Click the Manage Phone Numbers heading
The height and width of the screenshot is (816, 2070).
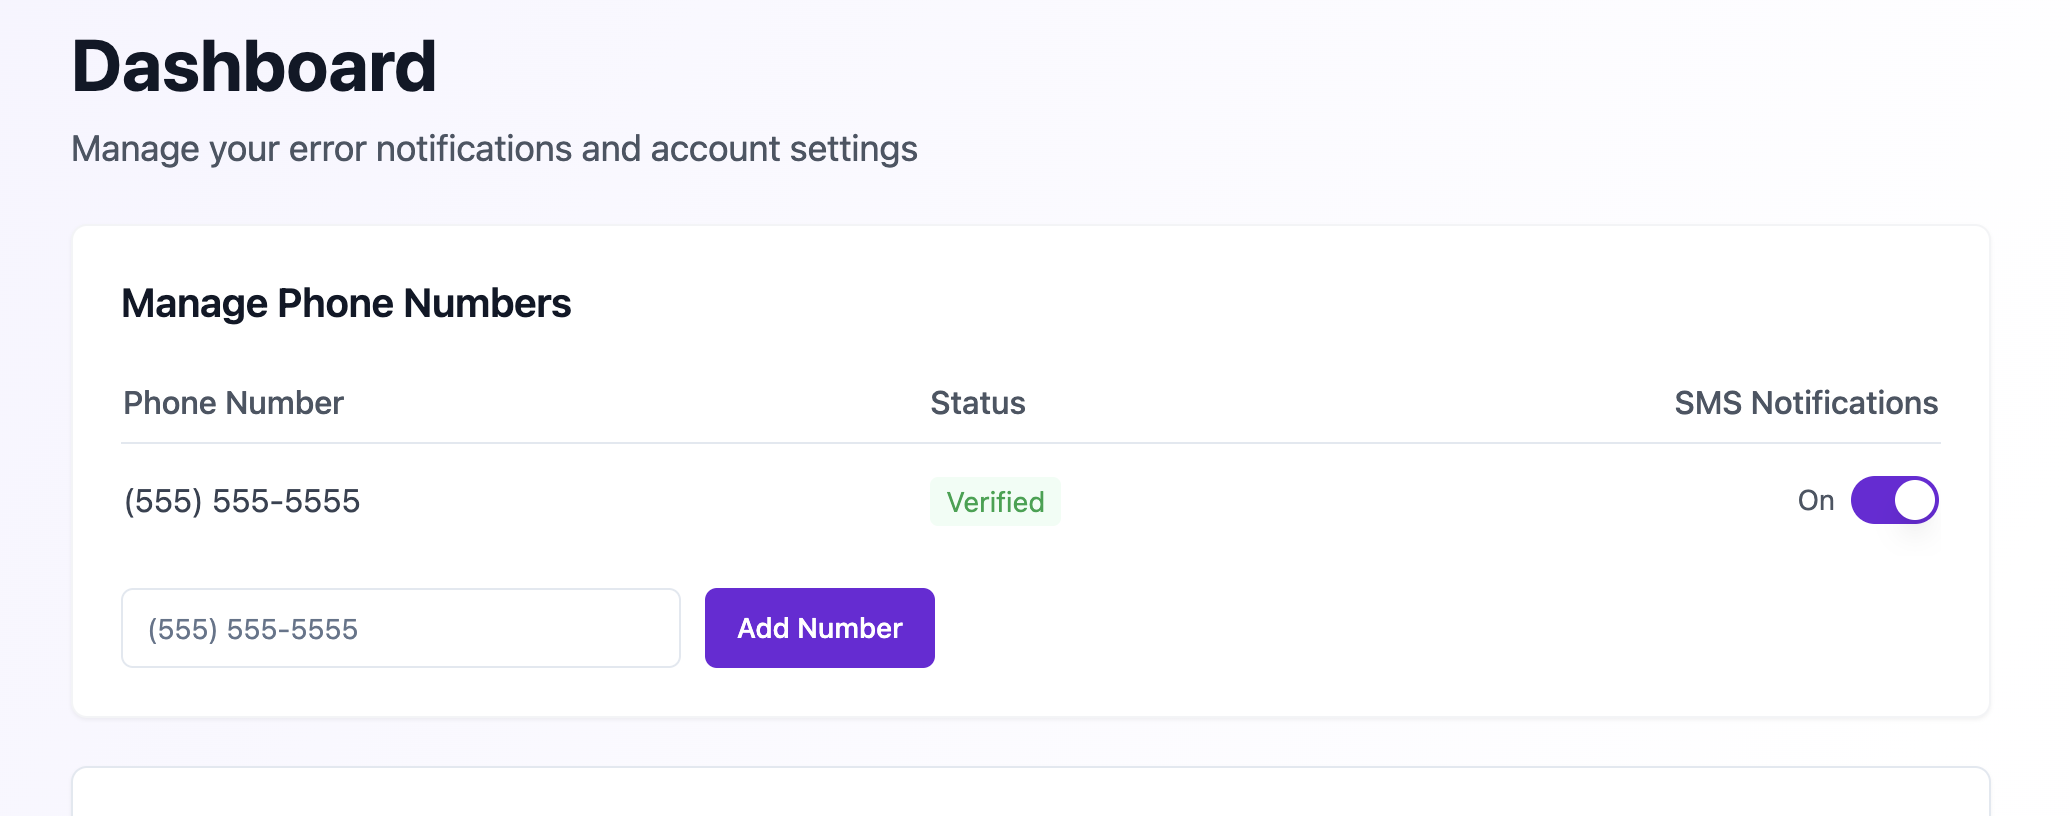coord(346,303)
